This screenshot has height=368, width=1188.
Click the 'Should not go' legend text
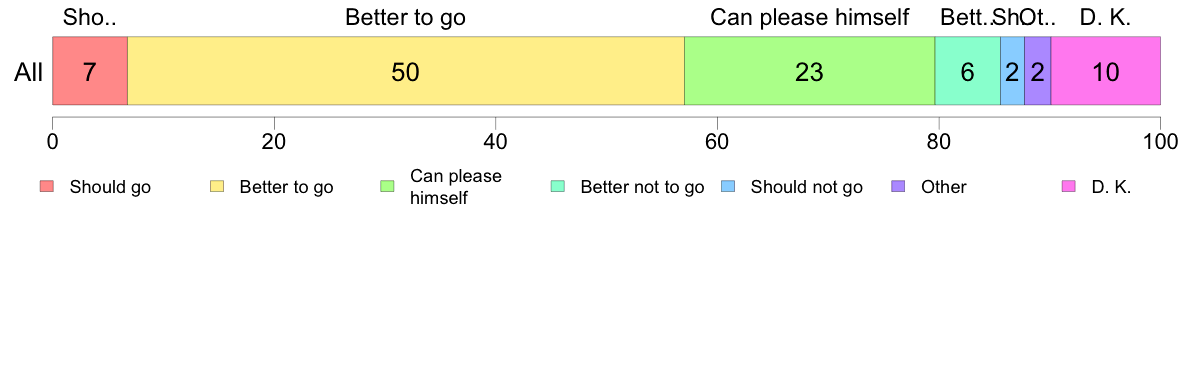click(806, 187)
